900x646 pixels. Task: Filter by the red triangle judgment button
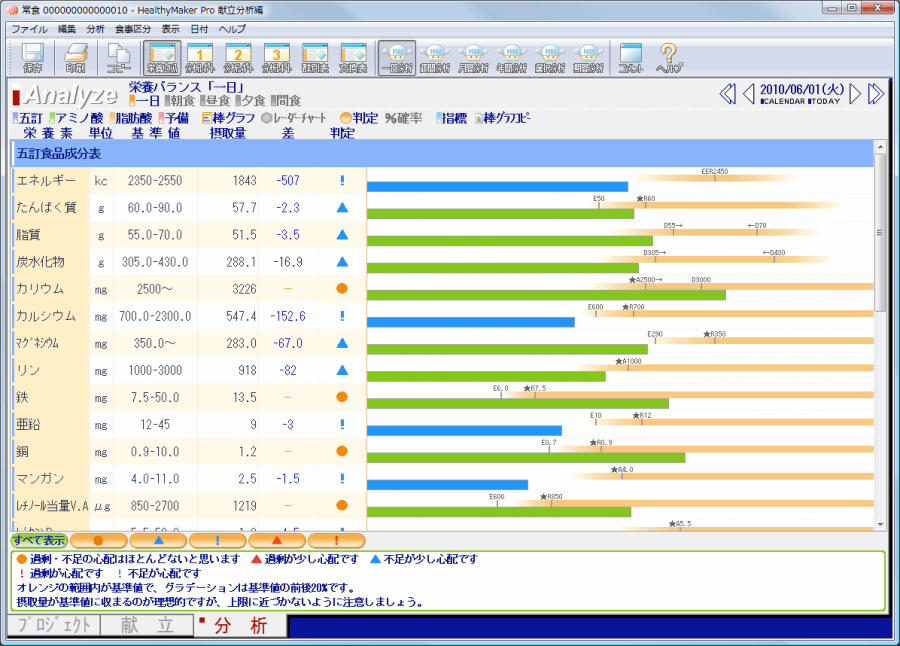click(x=277, y=540)
